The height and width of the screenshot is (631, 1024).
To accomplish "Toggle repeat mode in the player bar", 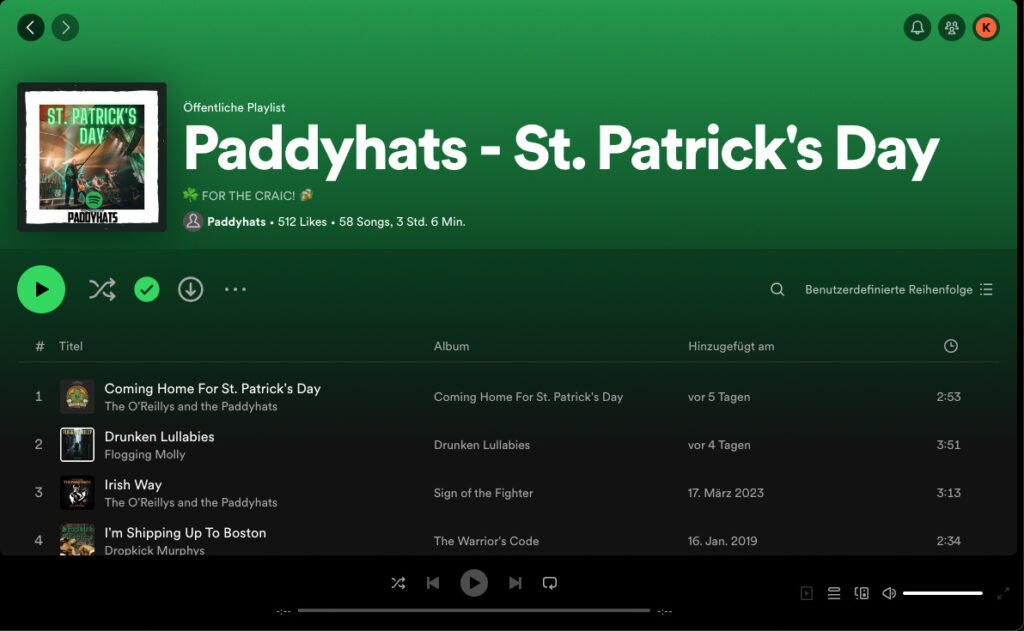I will 550,583.
